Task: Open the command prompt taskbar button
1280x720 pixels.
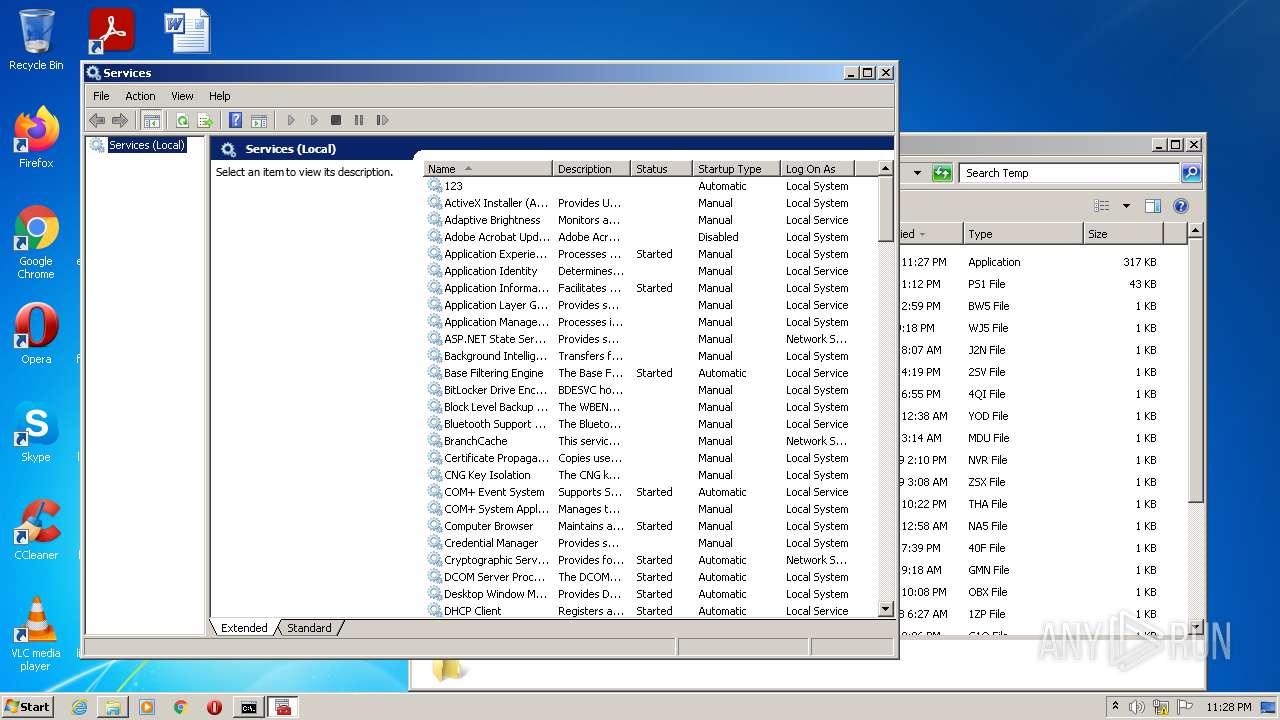Action: [x=248, y=707]
